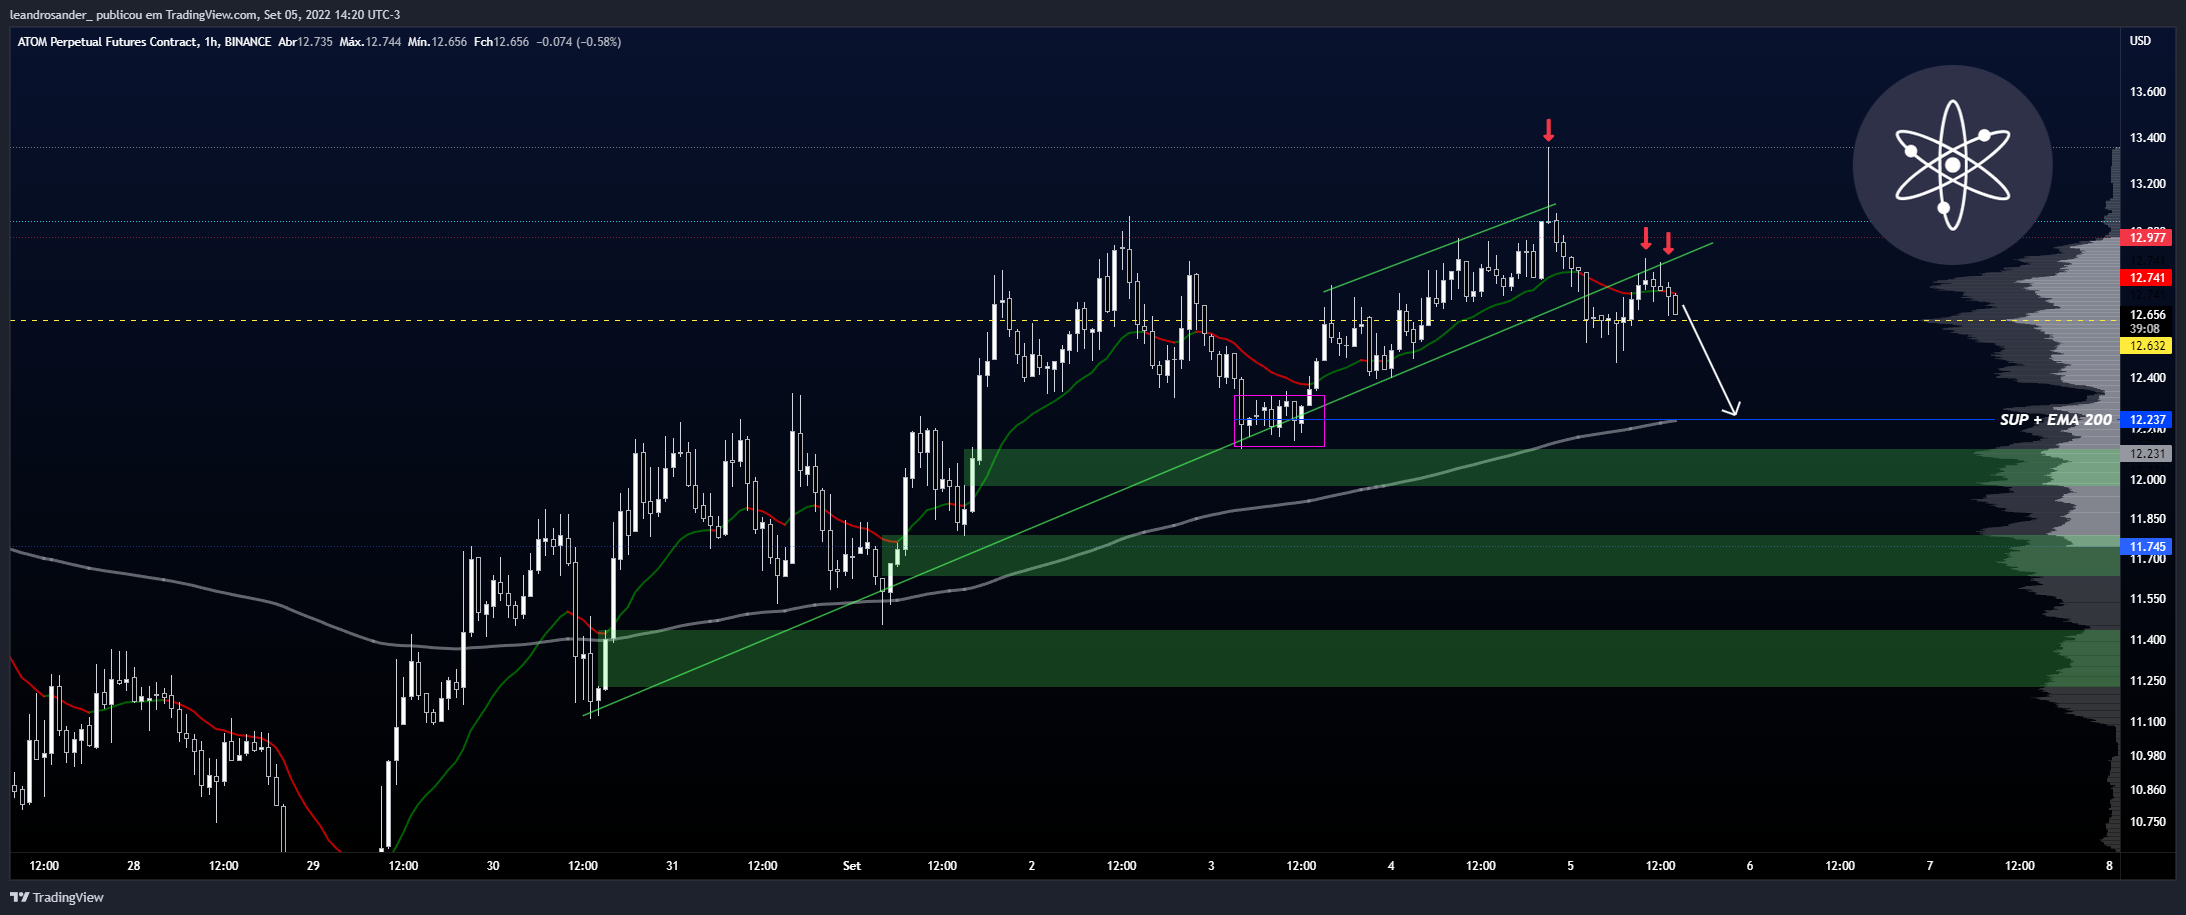
Task: Click the low value 'Mín.12.656'
Action: [x=437, y=42]
